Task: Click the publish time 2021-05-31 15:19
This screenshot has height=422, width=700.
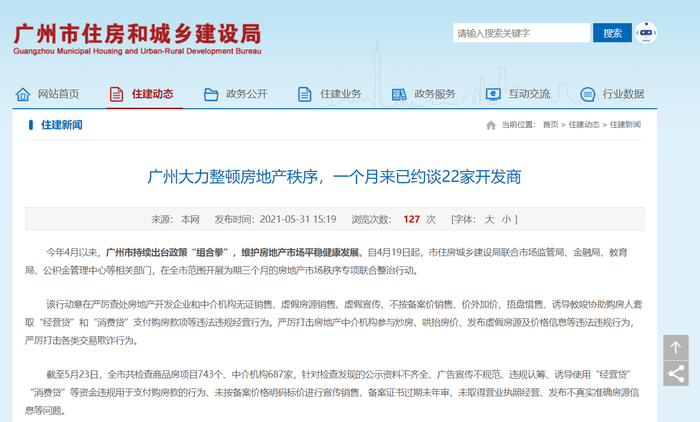Action: (x=298, y=219)
